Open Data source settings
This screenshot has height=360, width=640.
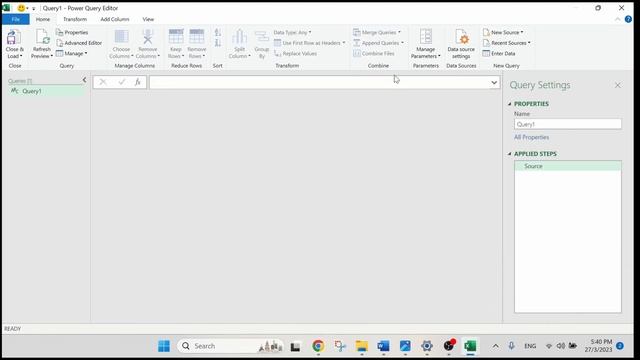[461, 44]
